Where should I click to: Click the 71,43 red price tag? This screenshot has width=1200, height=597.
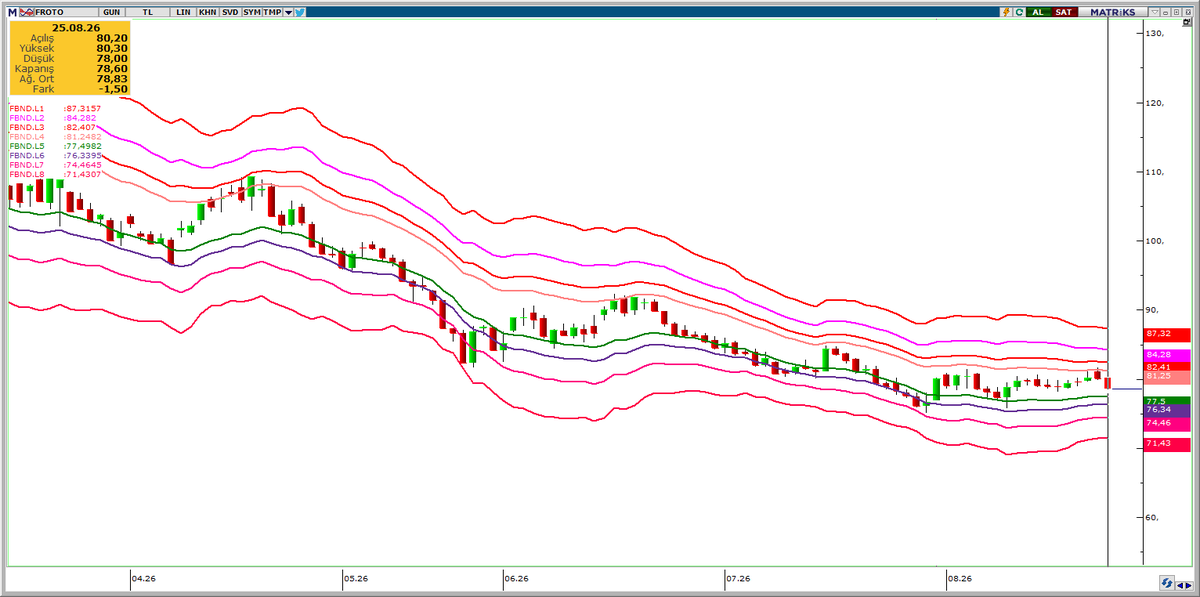1166,443
